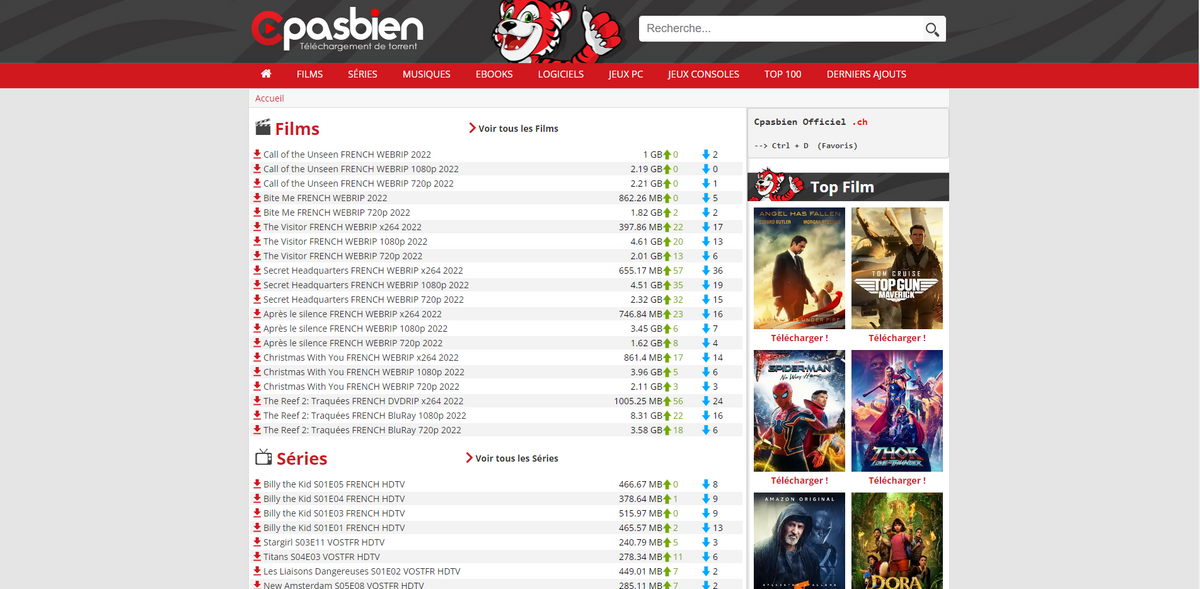Click the download icon for The Reef 2 BluRay 720p
The image size is (1200, 589).
(257, 430)
